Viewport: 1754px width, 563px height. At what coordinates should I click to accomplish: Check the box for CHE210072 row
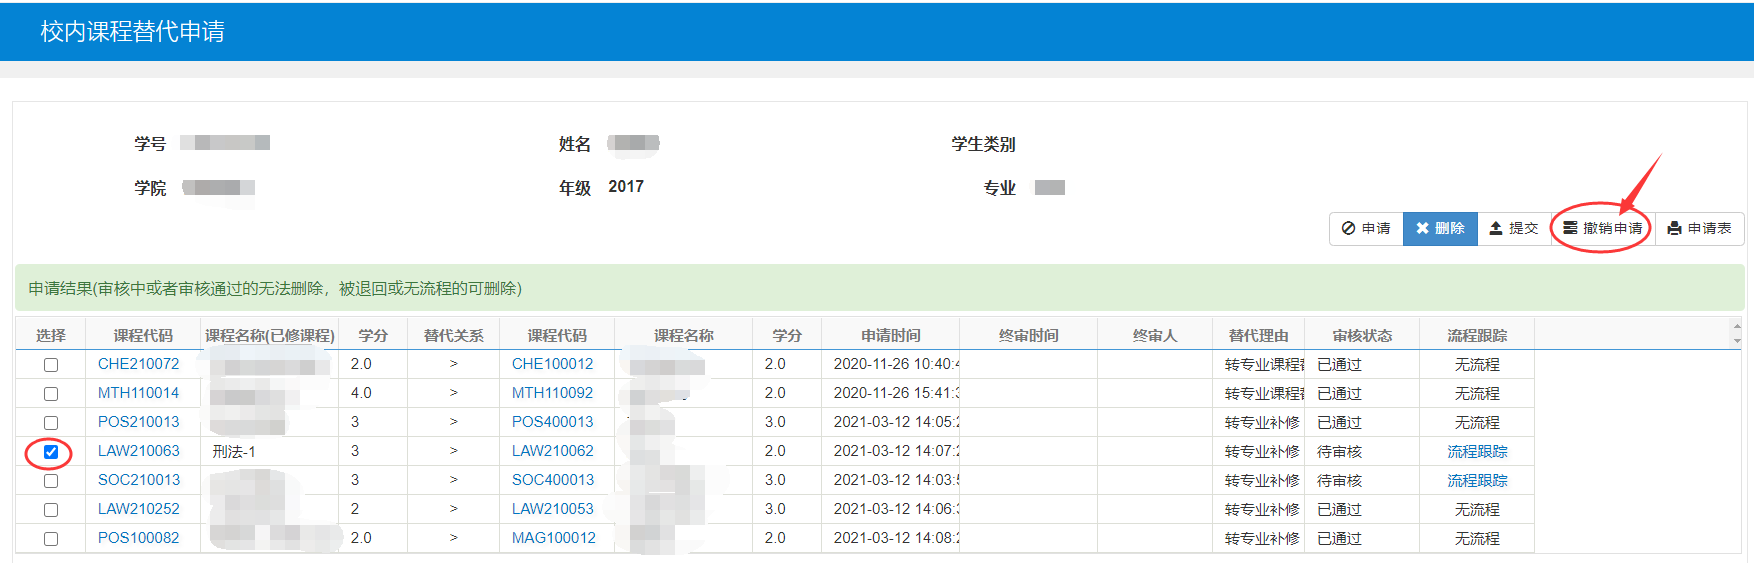coord(51,365)
